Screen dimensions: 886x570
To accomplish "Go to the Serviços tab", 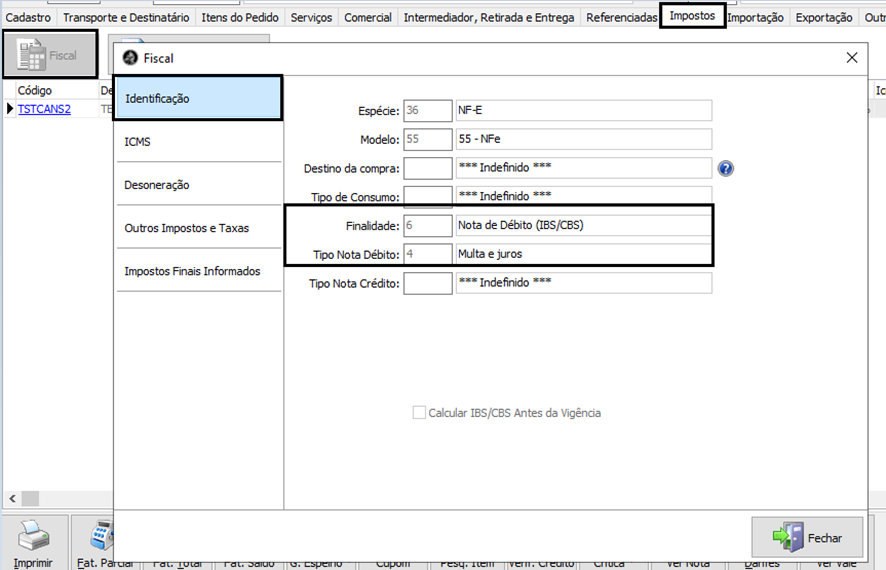I will coord(311,18).
